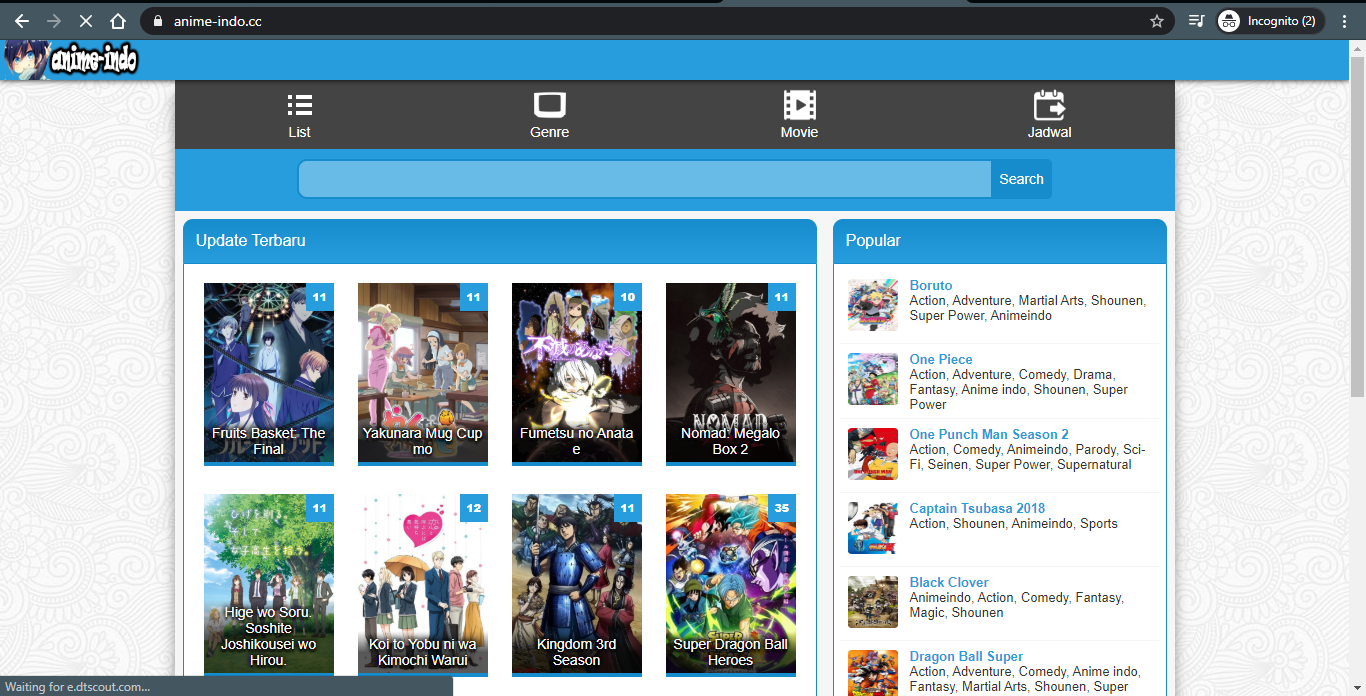Click the Incognito (2) profile indicator
The image size is (1366, 696).
pyautogui.click(x=1270, y=21)
